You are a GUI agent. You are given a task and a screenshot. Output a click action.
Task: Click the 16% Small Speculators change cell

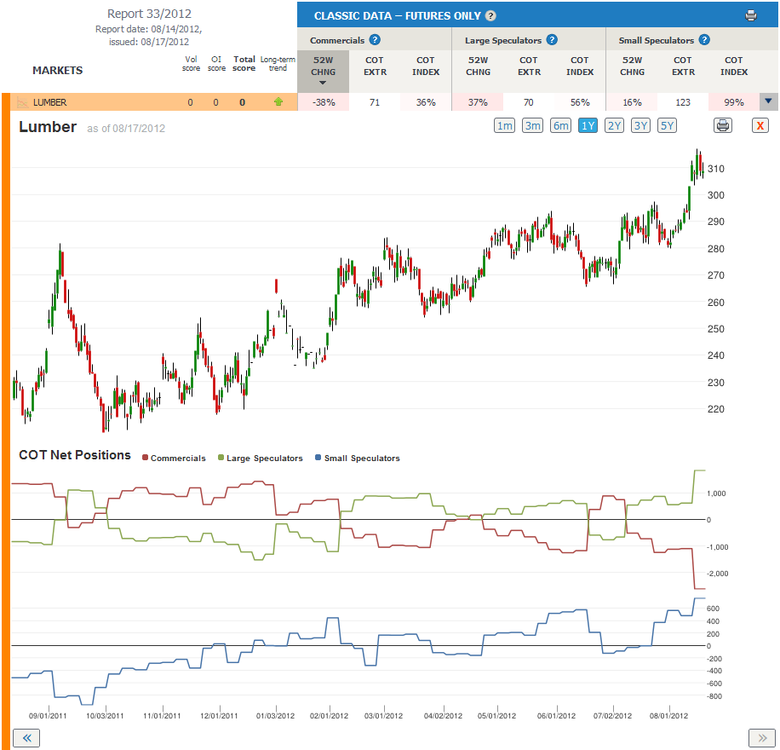coord(632,102)
